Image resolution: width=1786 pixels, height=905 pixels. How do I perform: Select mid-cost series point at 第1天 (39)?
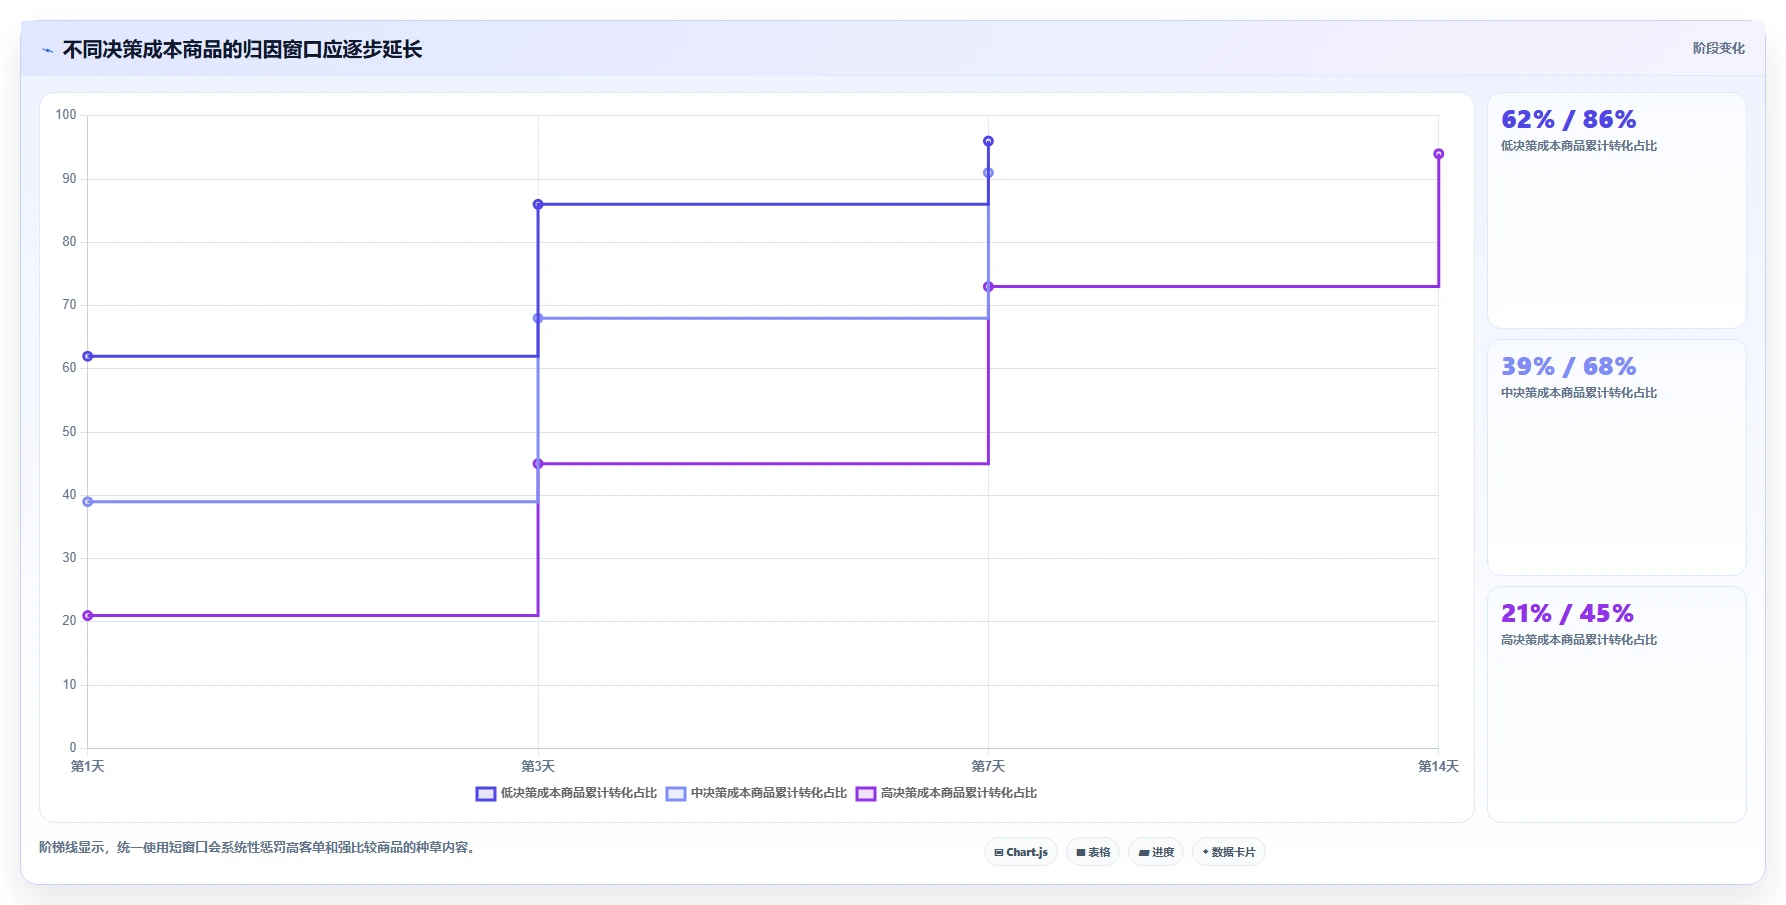tap(88, 502)
